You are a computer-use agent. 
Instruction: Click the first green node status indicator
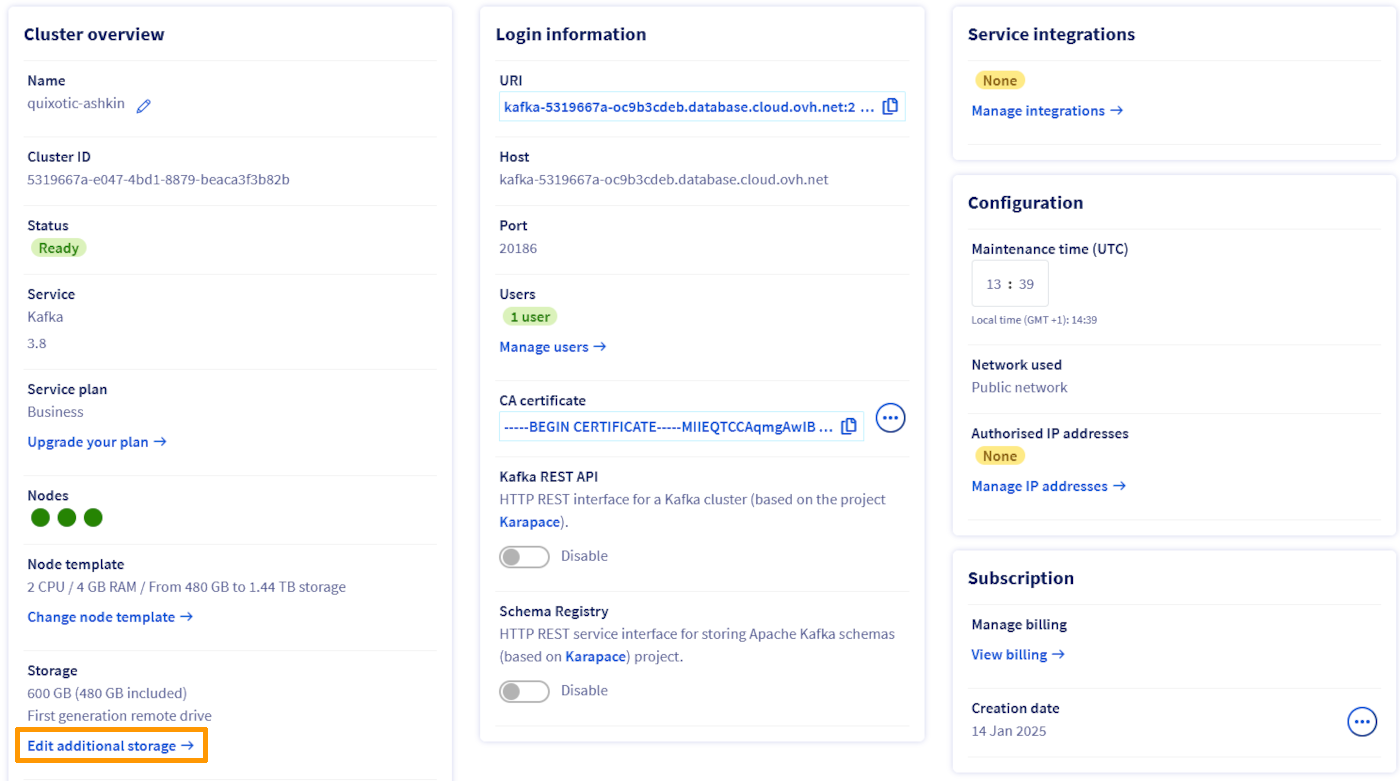tap(40, 517)
